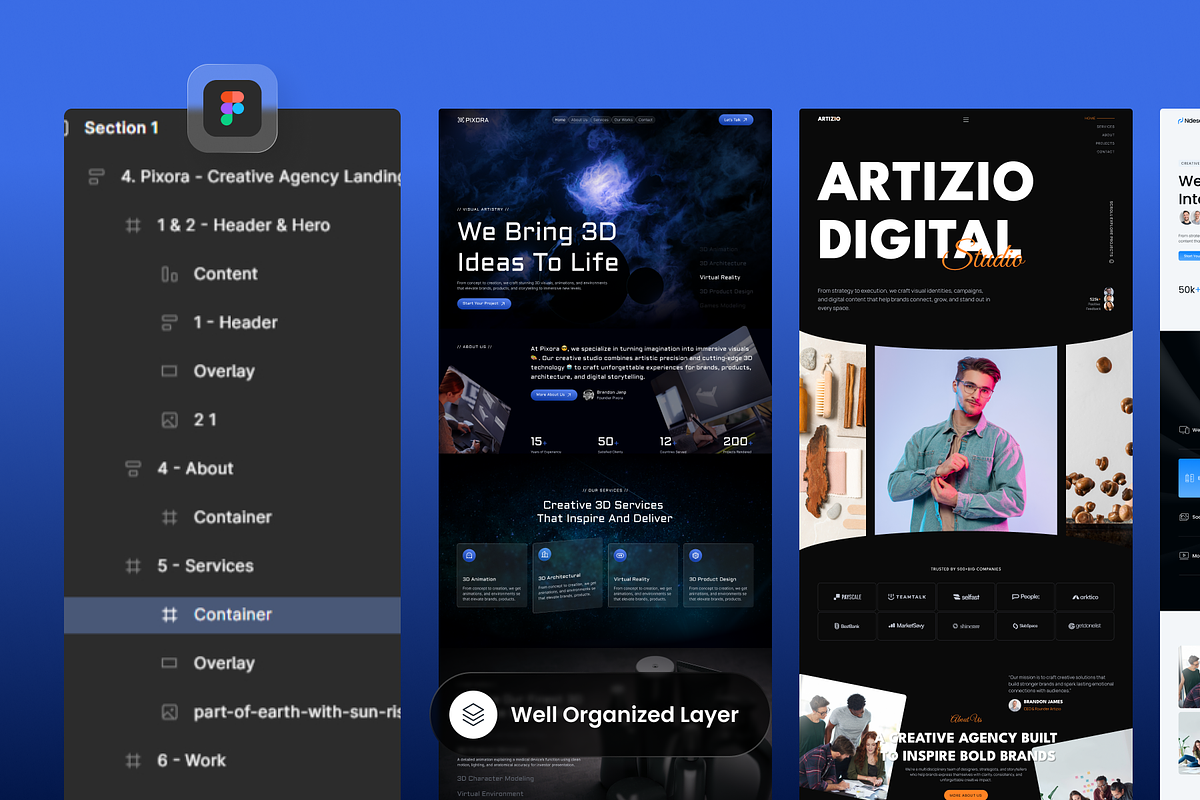Open 'Services' in the Pixora navigation
This screenshot has height=800, width=1200.
[601, 120]
